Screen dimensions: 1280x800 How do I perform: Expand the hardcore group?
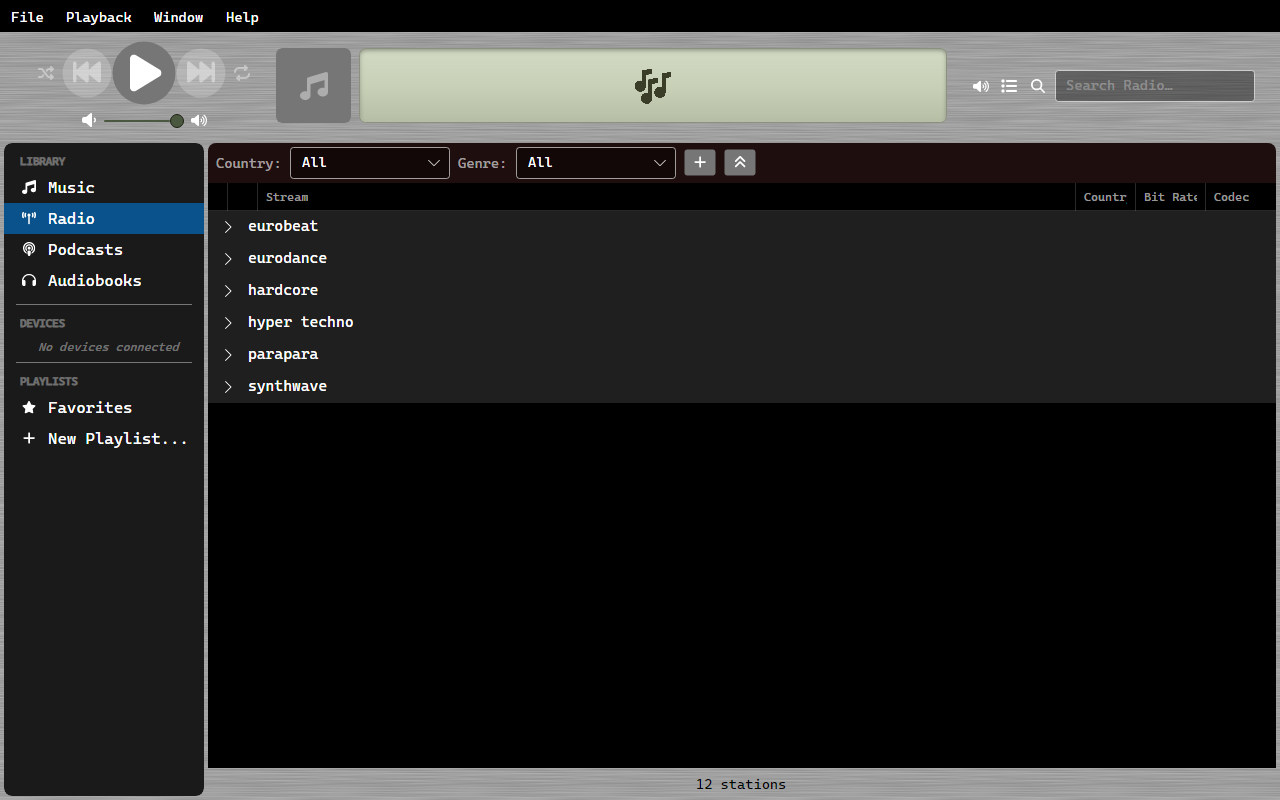[x=228, y=291]
